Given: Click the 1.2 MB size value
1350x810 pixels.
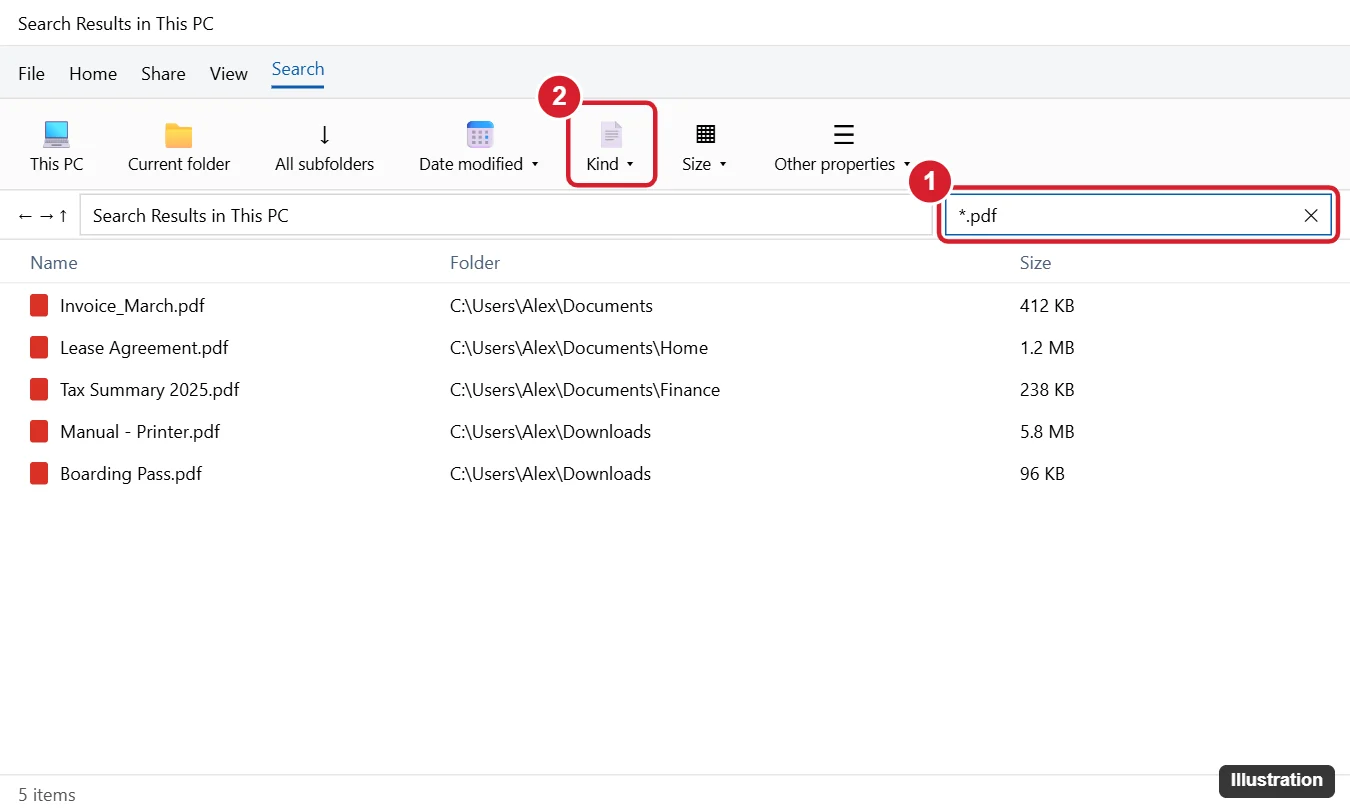Looking at the screenshot, I should pyautogui.click(x=1047, y=348).
